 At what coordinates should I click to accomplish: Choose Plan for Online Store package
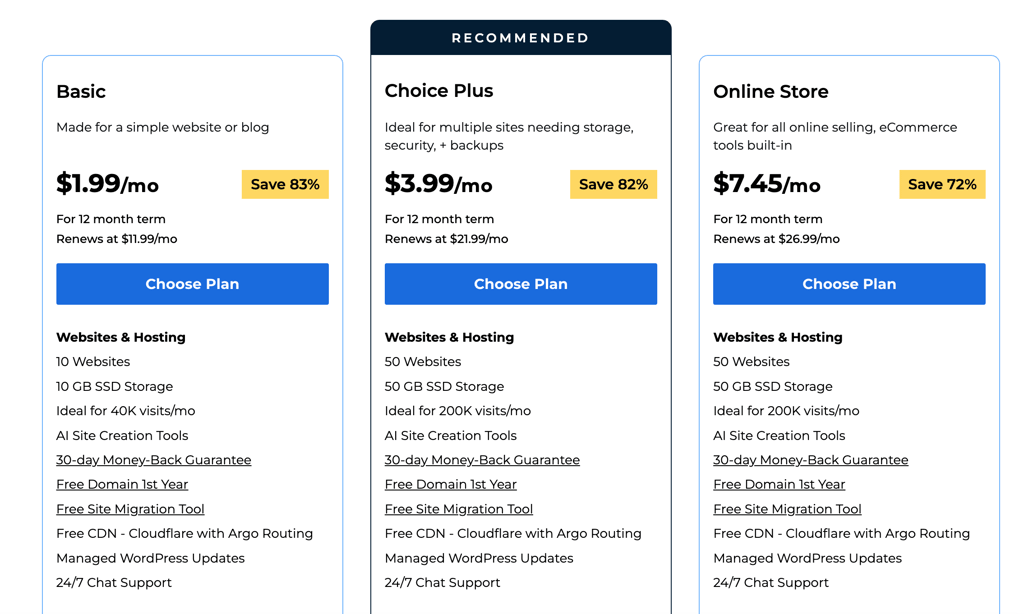coord(849,283)
